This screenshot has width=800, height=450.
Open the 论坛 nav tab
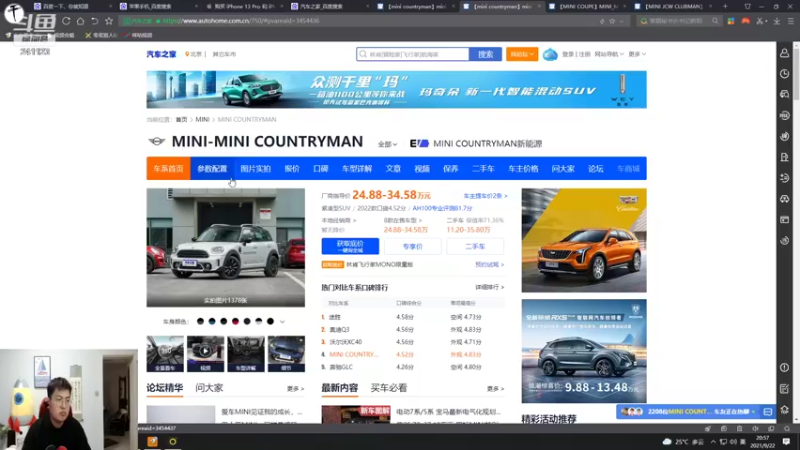pos(595,168)
